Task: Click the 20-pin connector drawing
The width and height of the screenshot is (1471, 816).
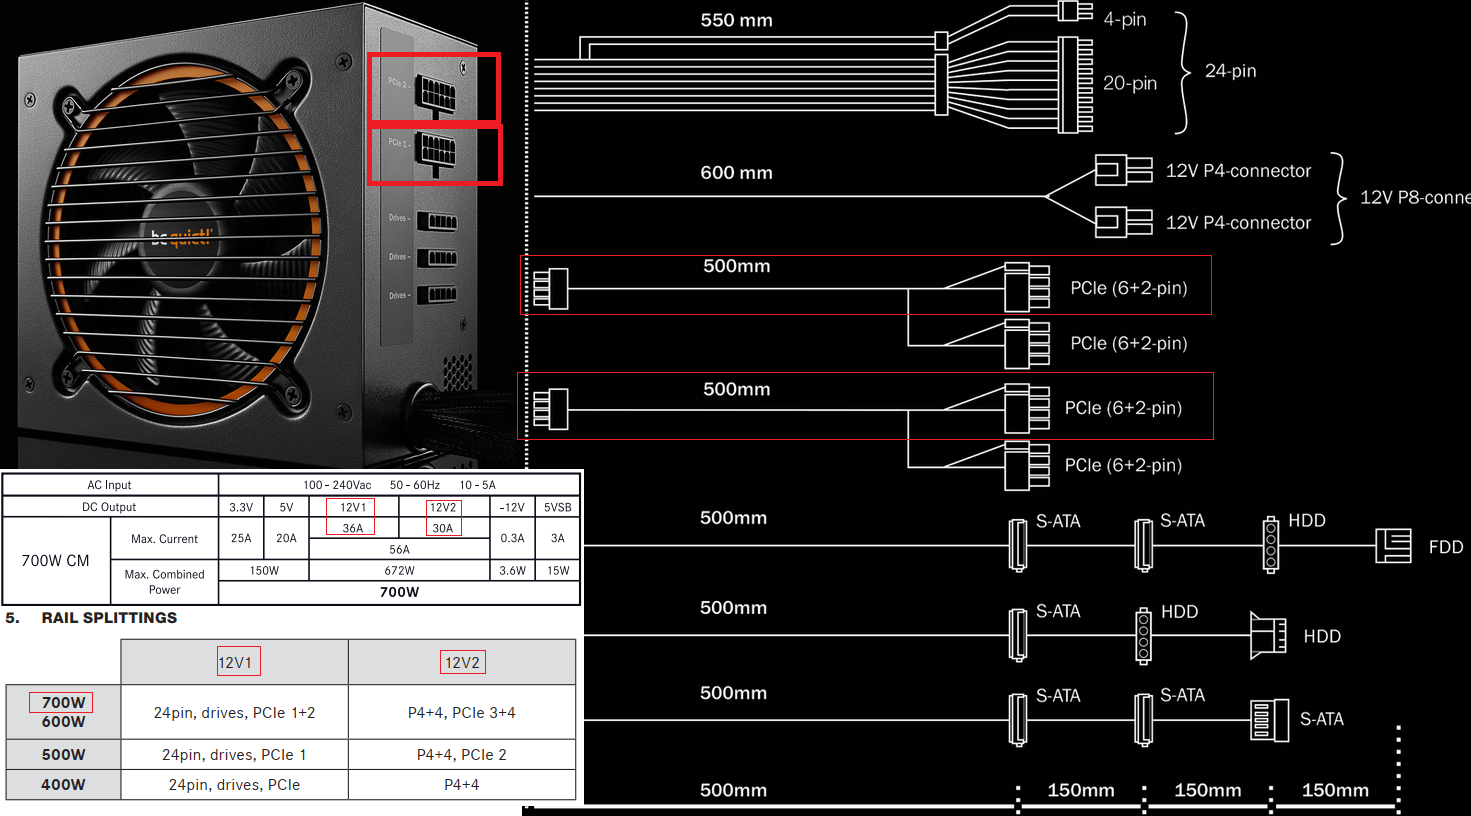Action: [x=1076, y=85]
